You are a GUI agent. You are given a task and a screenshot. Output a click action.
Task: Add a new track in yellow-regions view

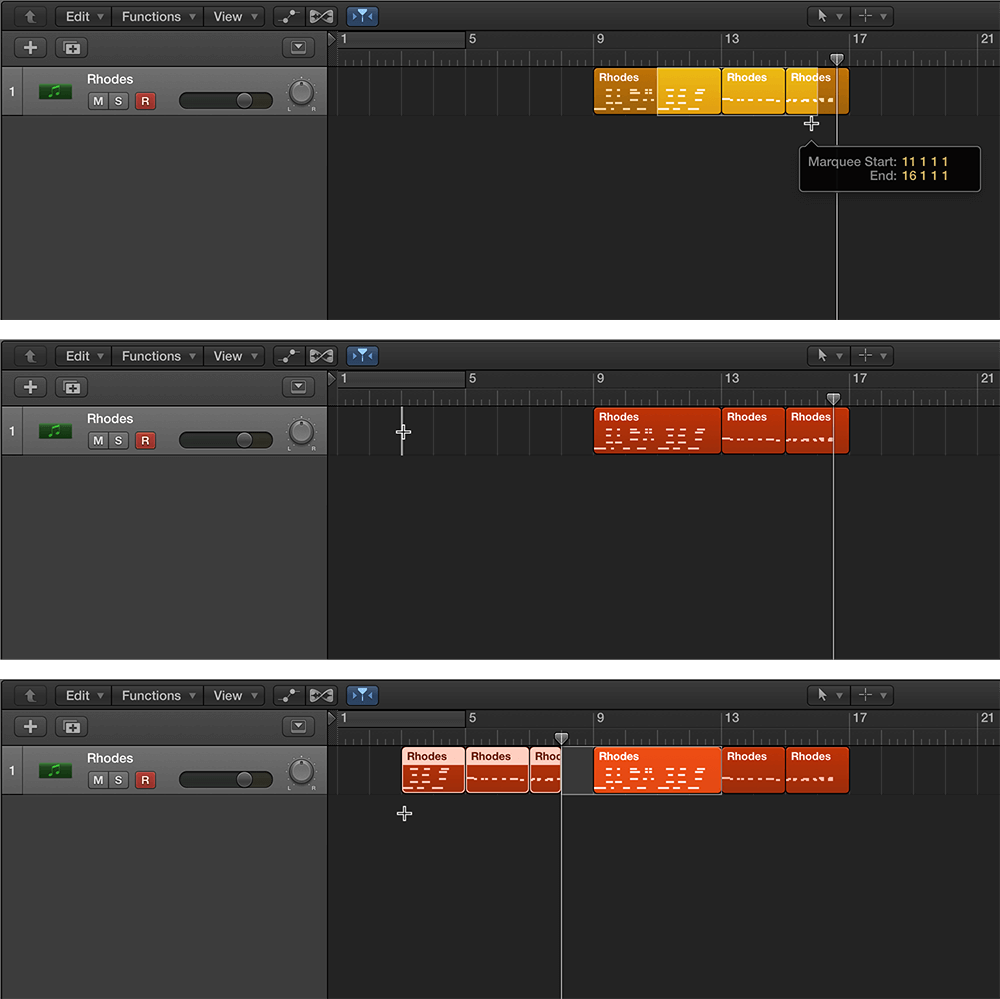[30, 48]
